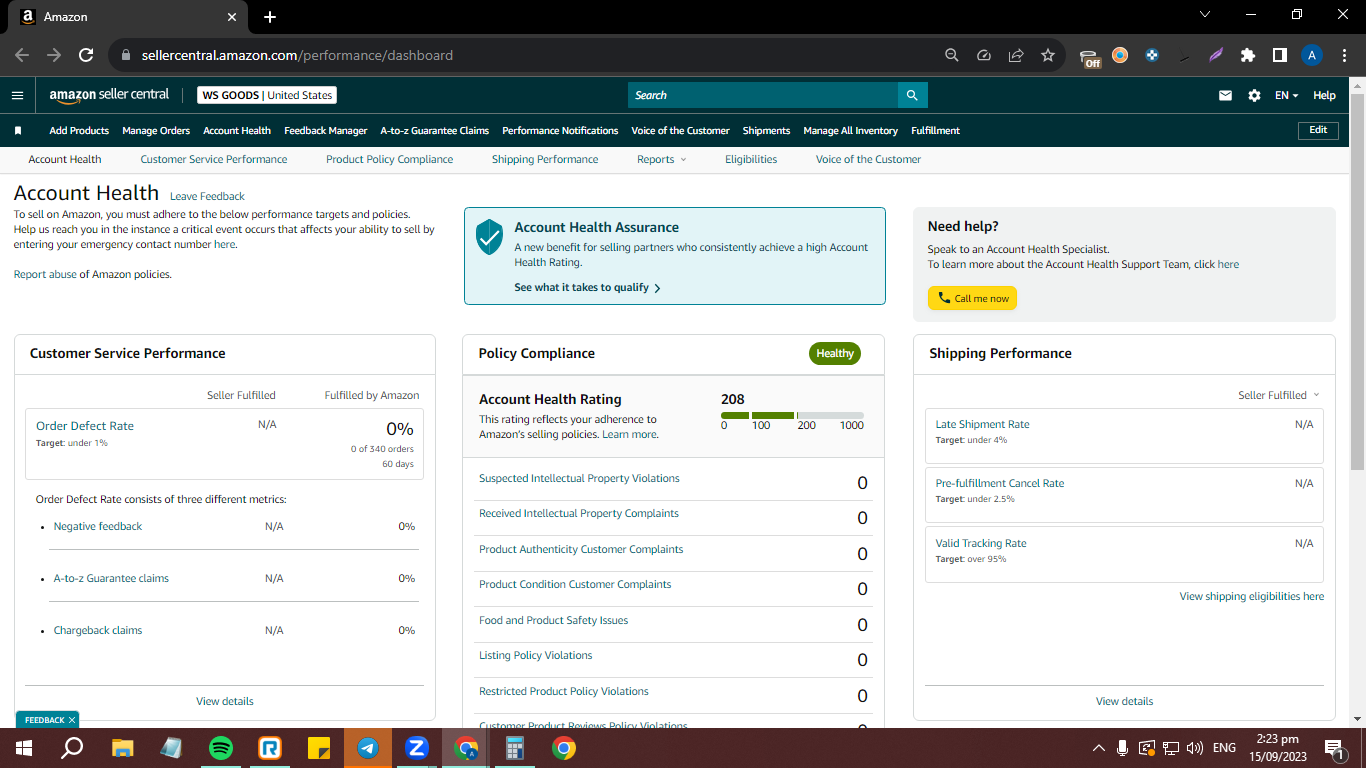Toggle the Chrome side panel icon
The width and height of the screenshot is (1366, 768).
coord(1279,55)
